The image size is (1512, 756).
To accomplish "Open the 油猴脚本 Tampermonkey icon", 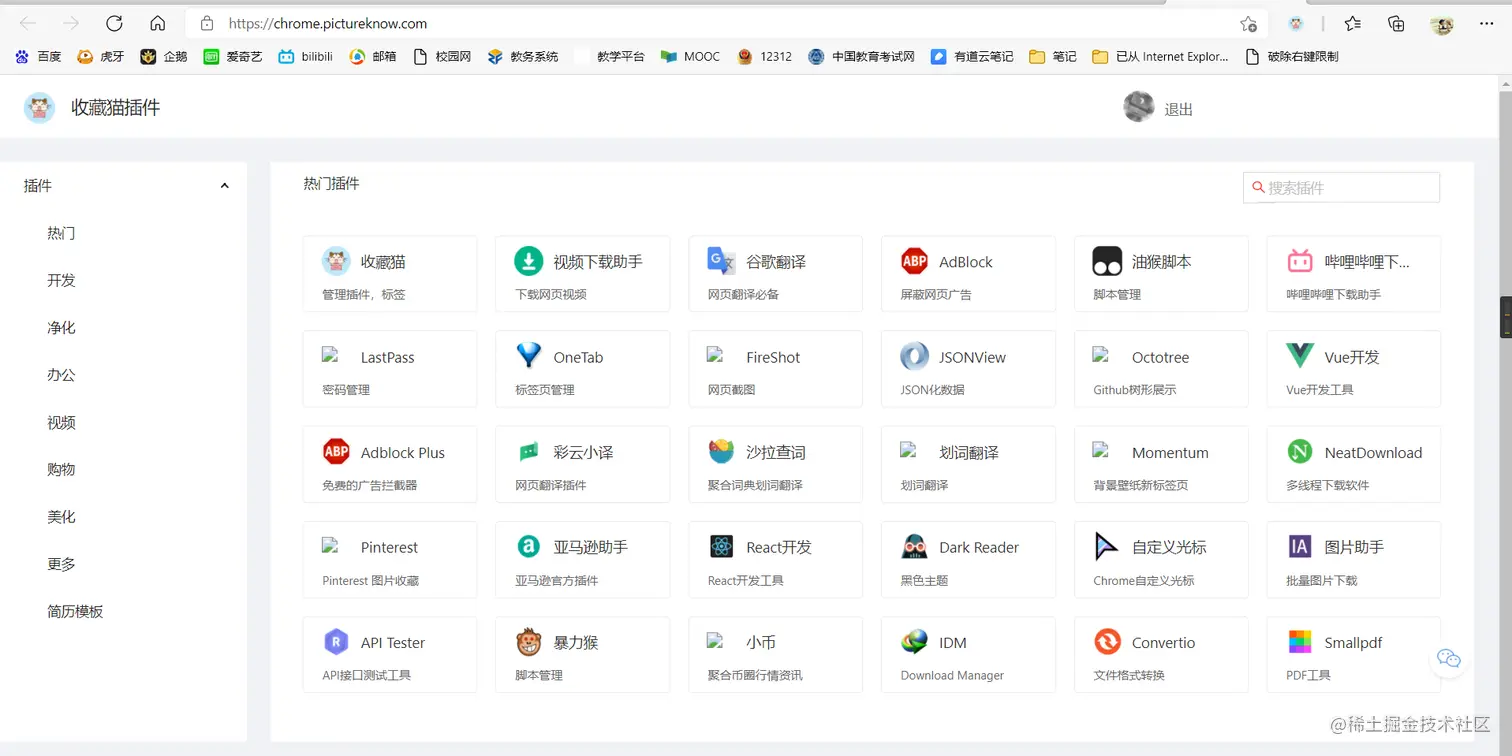I will [1107, 261].
